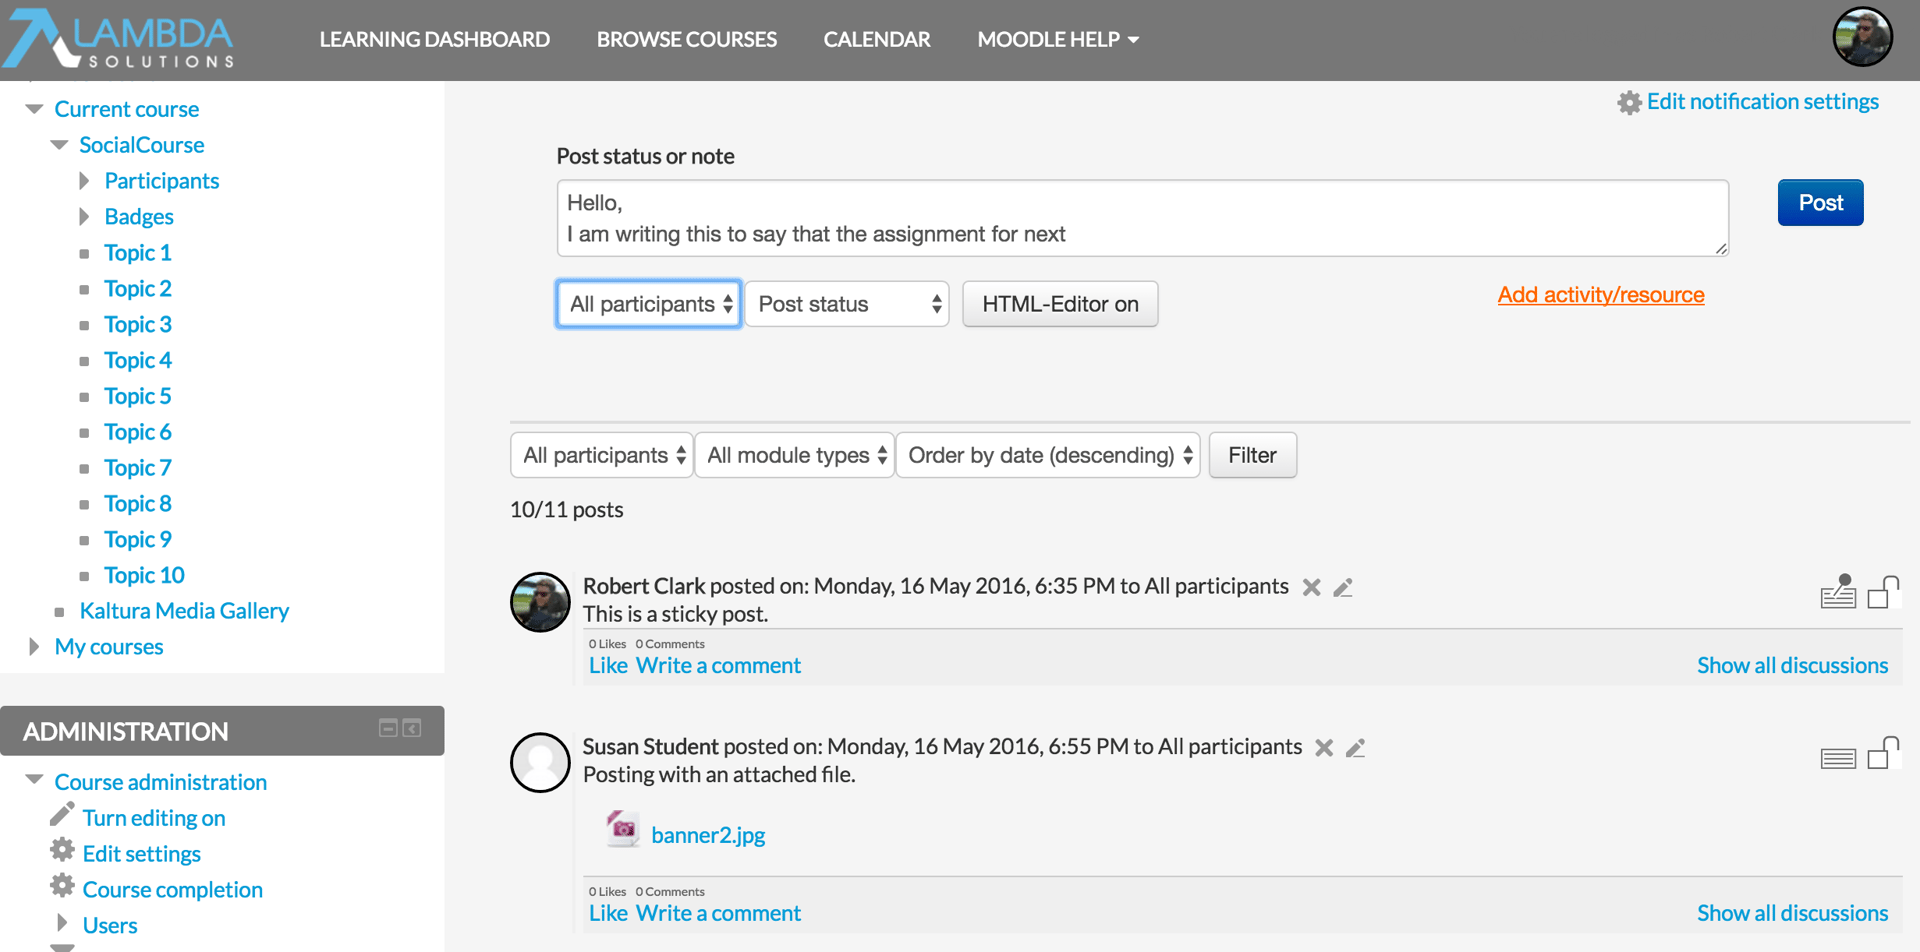Open the All module types filter dropdown
This screenshot has height=952, width=1920.
pyautogui.click(x=795, y=455)
